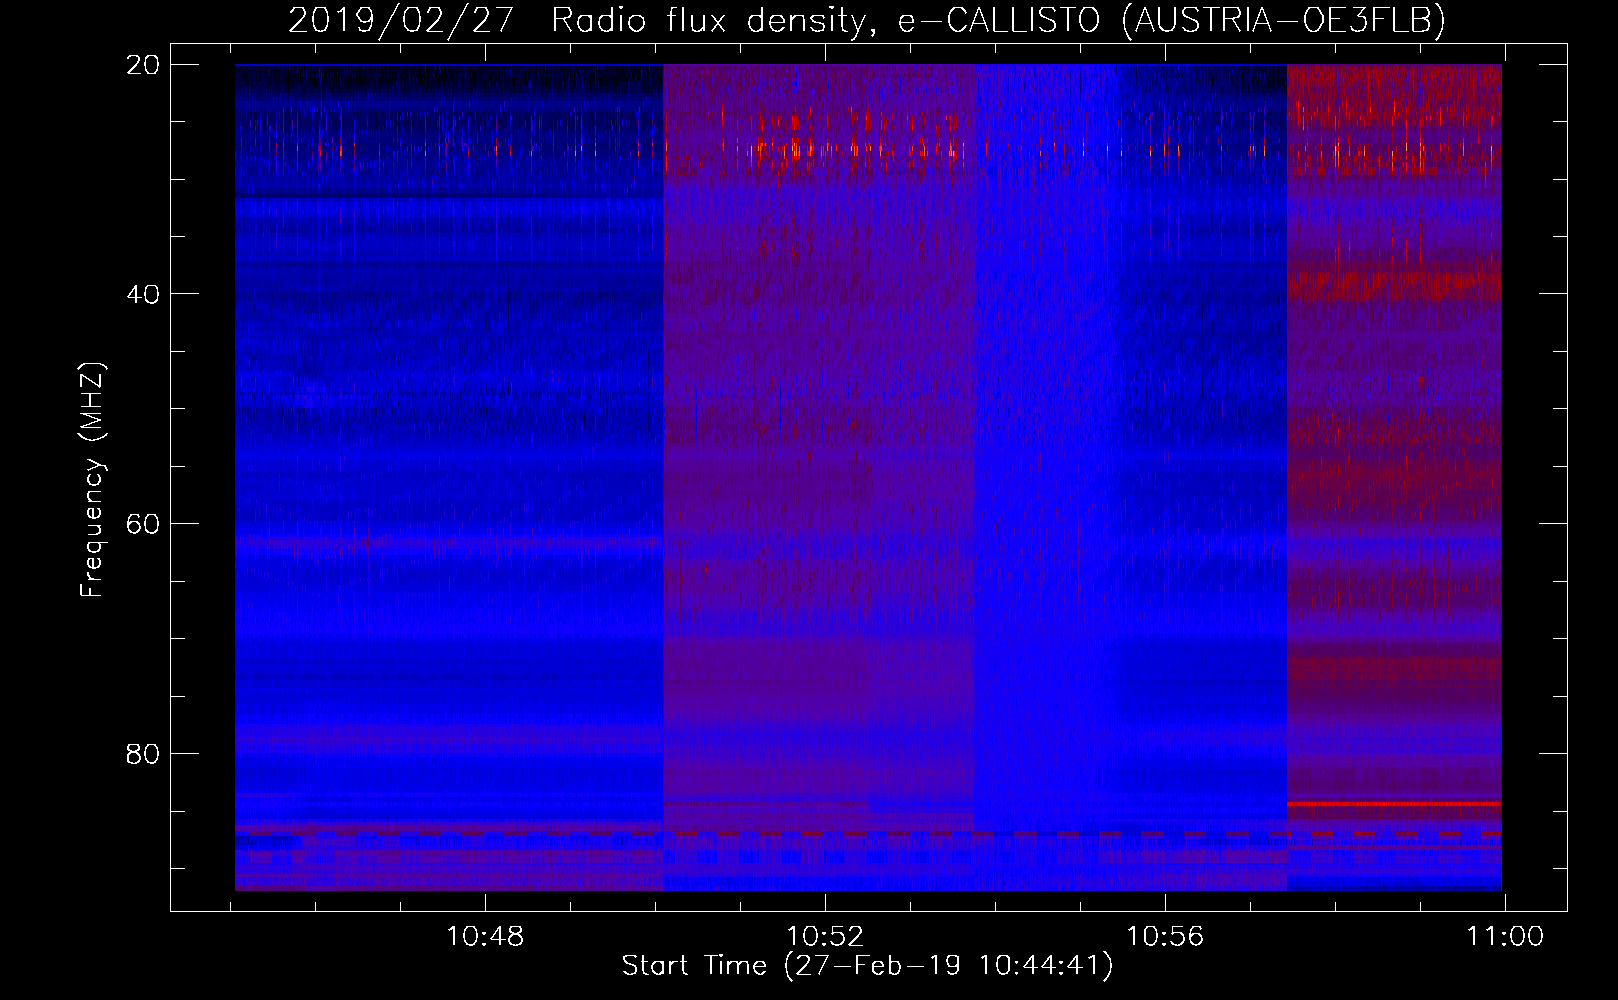Click the 11:00 time tick label
1618x1000 pixels.
1505,937
